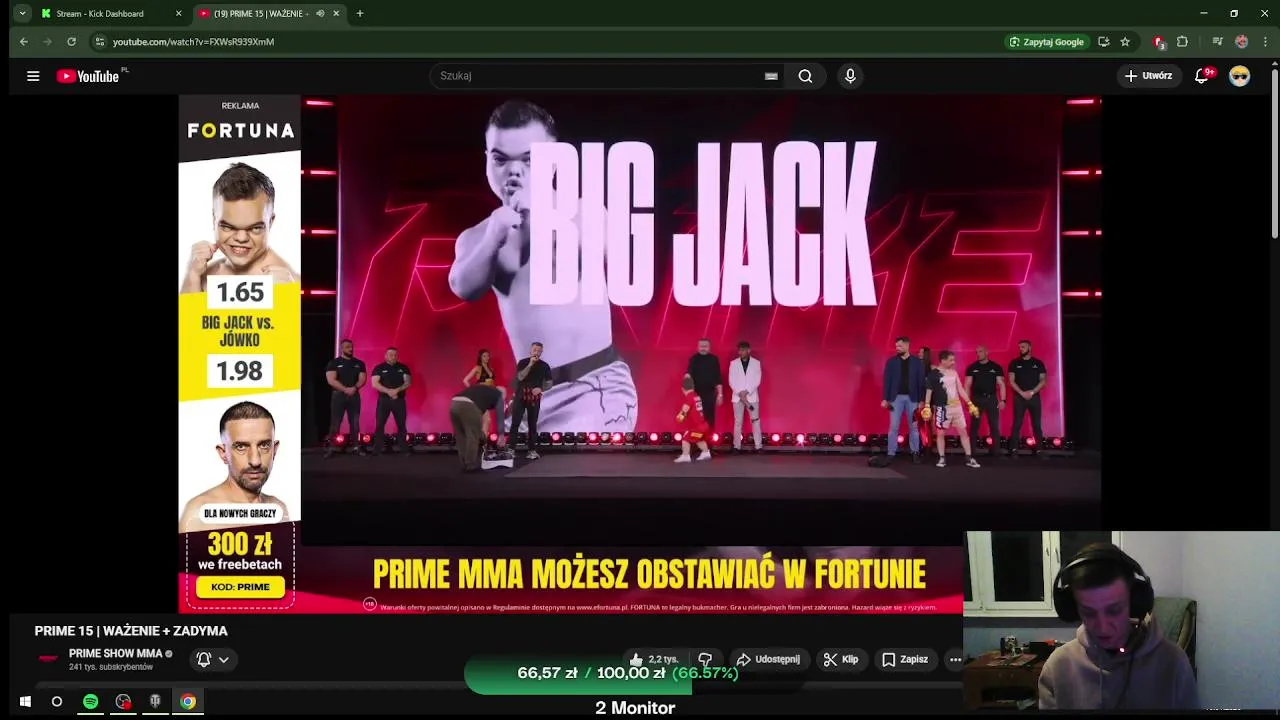Open the YouTube account avatar menu
1280x720 pixels.
click(1240, 76)
